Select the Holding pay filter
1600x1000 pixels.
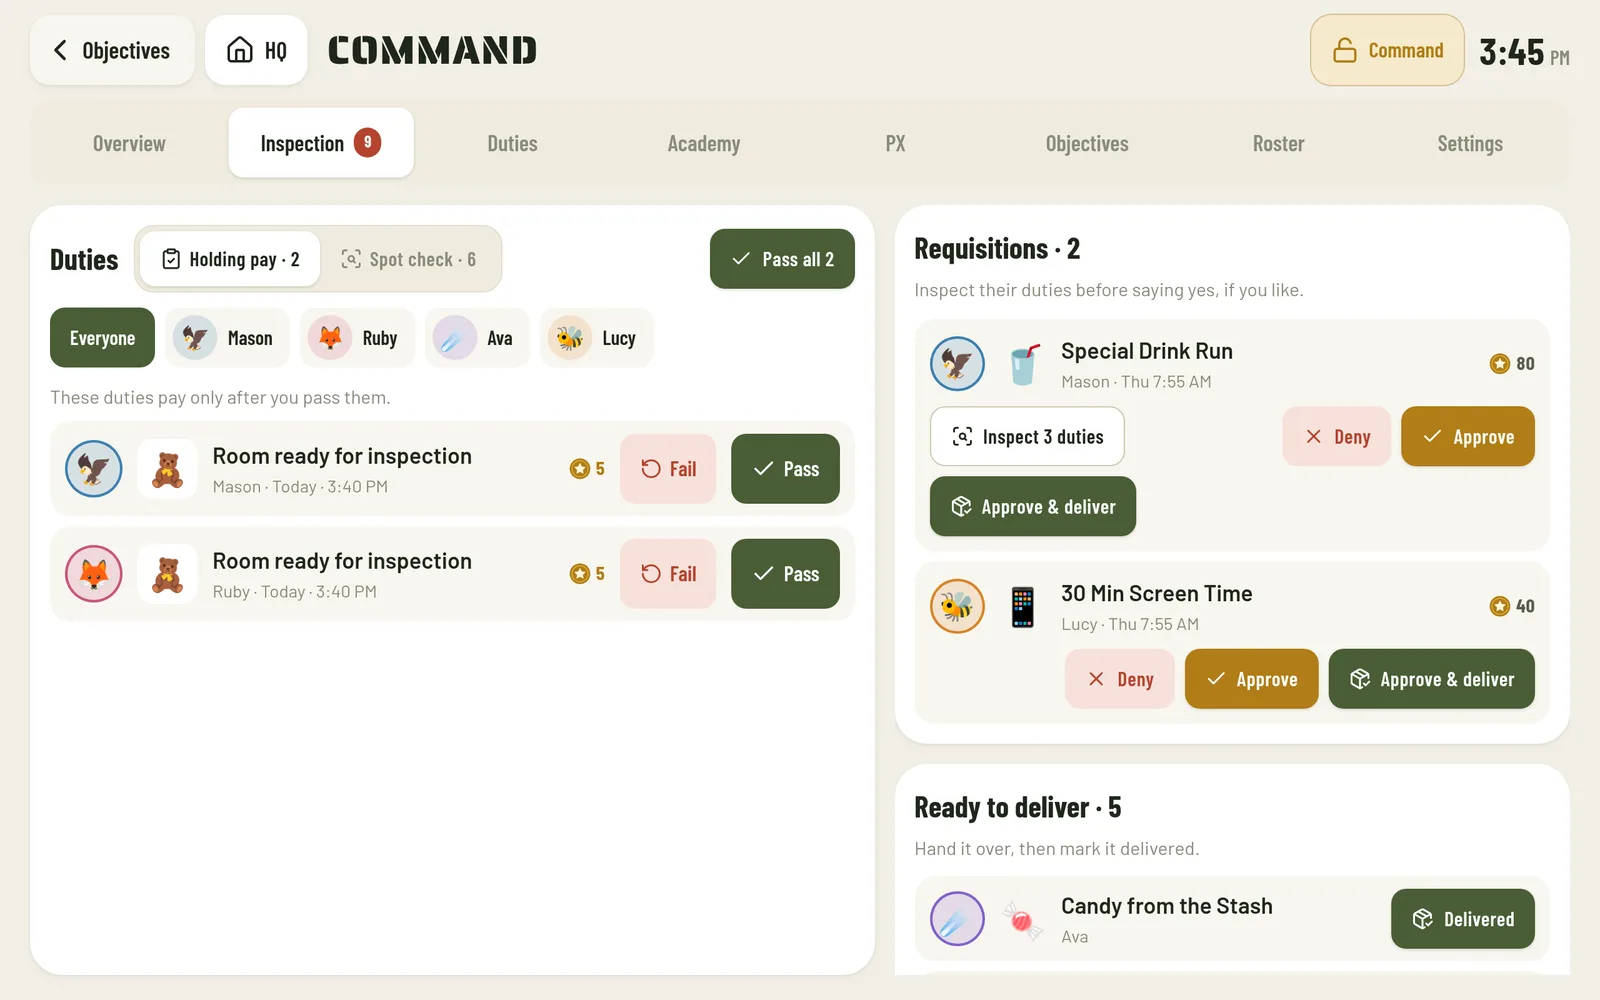click(x=230, y=259)
